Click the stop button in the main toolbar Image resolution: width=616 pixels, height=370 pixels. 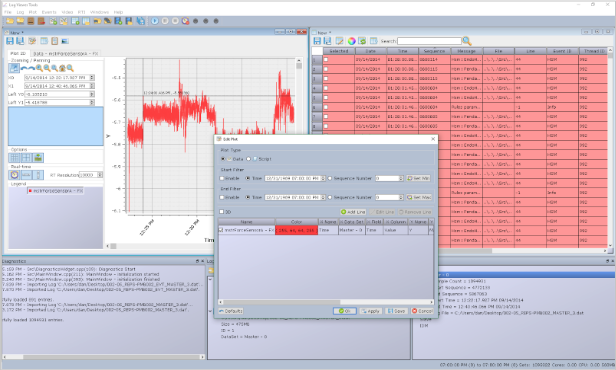coord(175,21)
